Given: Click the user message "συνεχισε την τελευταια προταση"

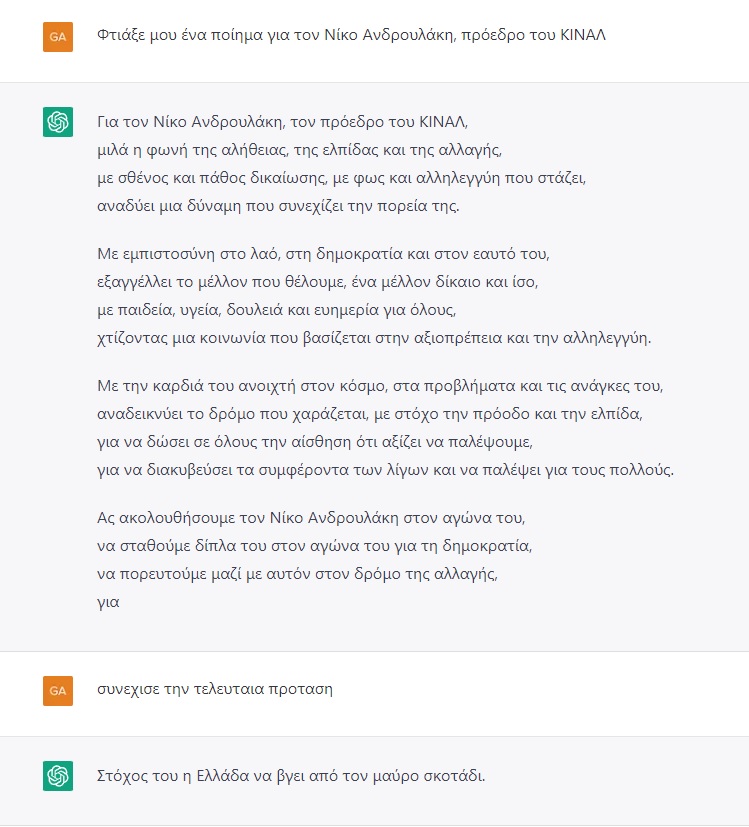Looking at the screenshot, I should point(215,689).
